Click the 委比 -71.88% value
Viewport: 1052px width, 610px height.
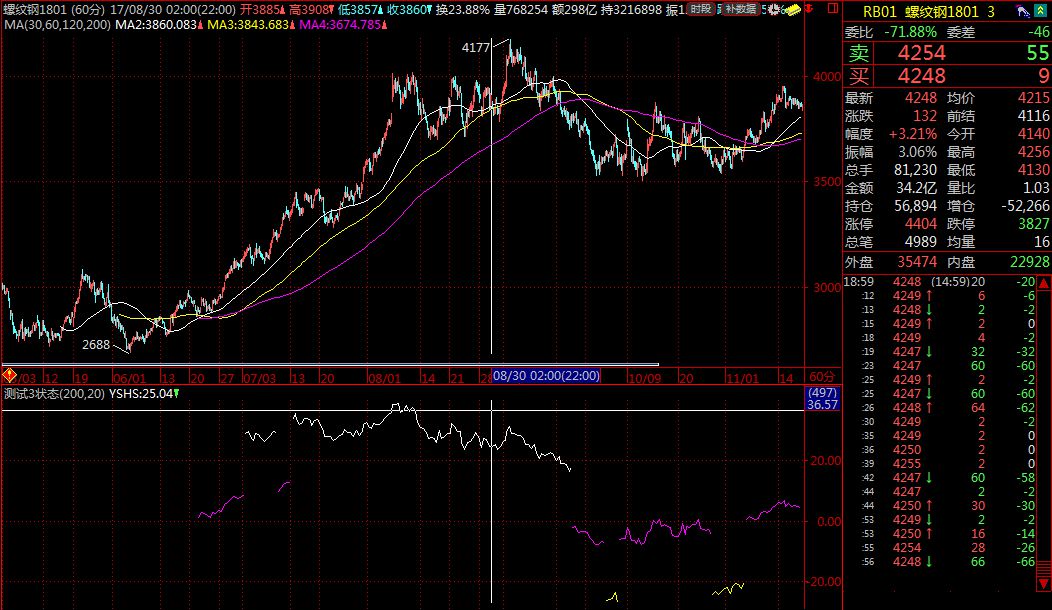pyautogui.click(x=910, y=32)
